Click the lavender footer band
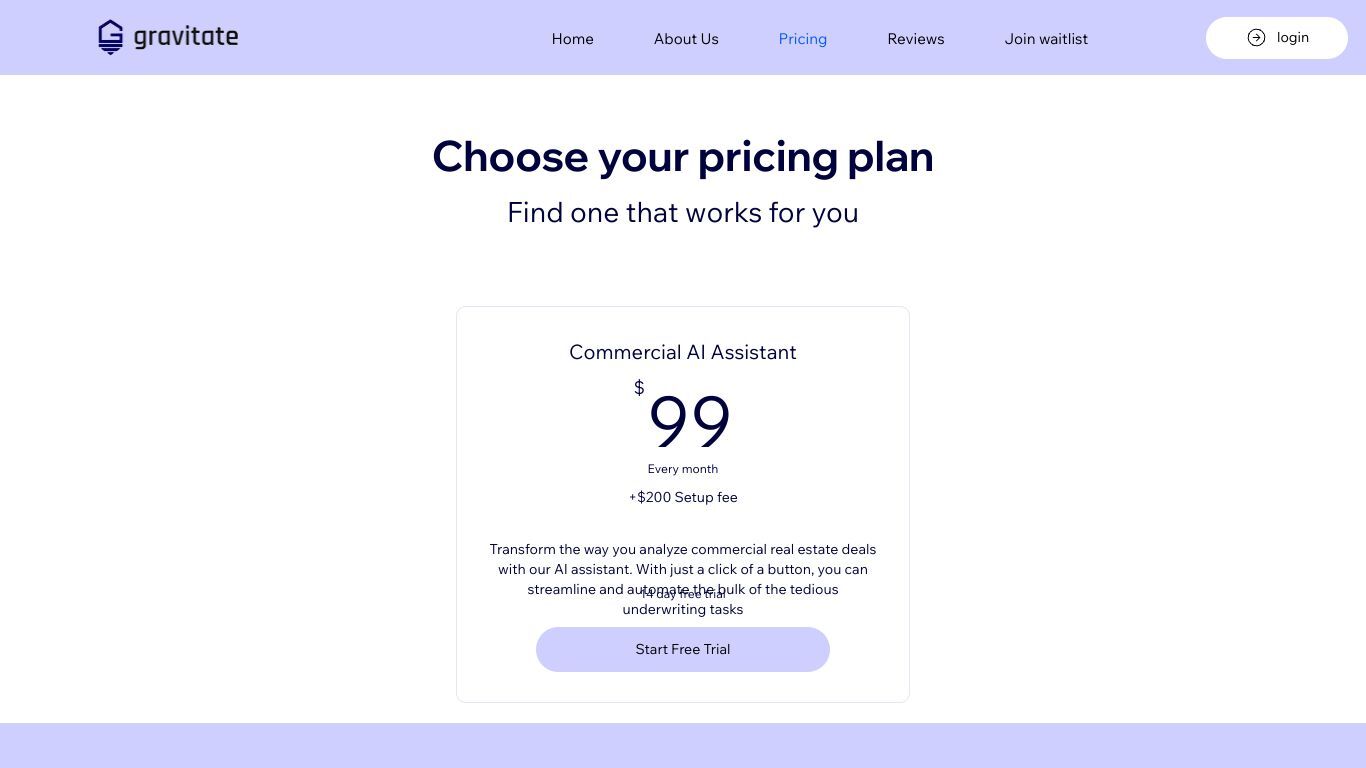 [x=683, y=745]
